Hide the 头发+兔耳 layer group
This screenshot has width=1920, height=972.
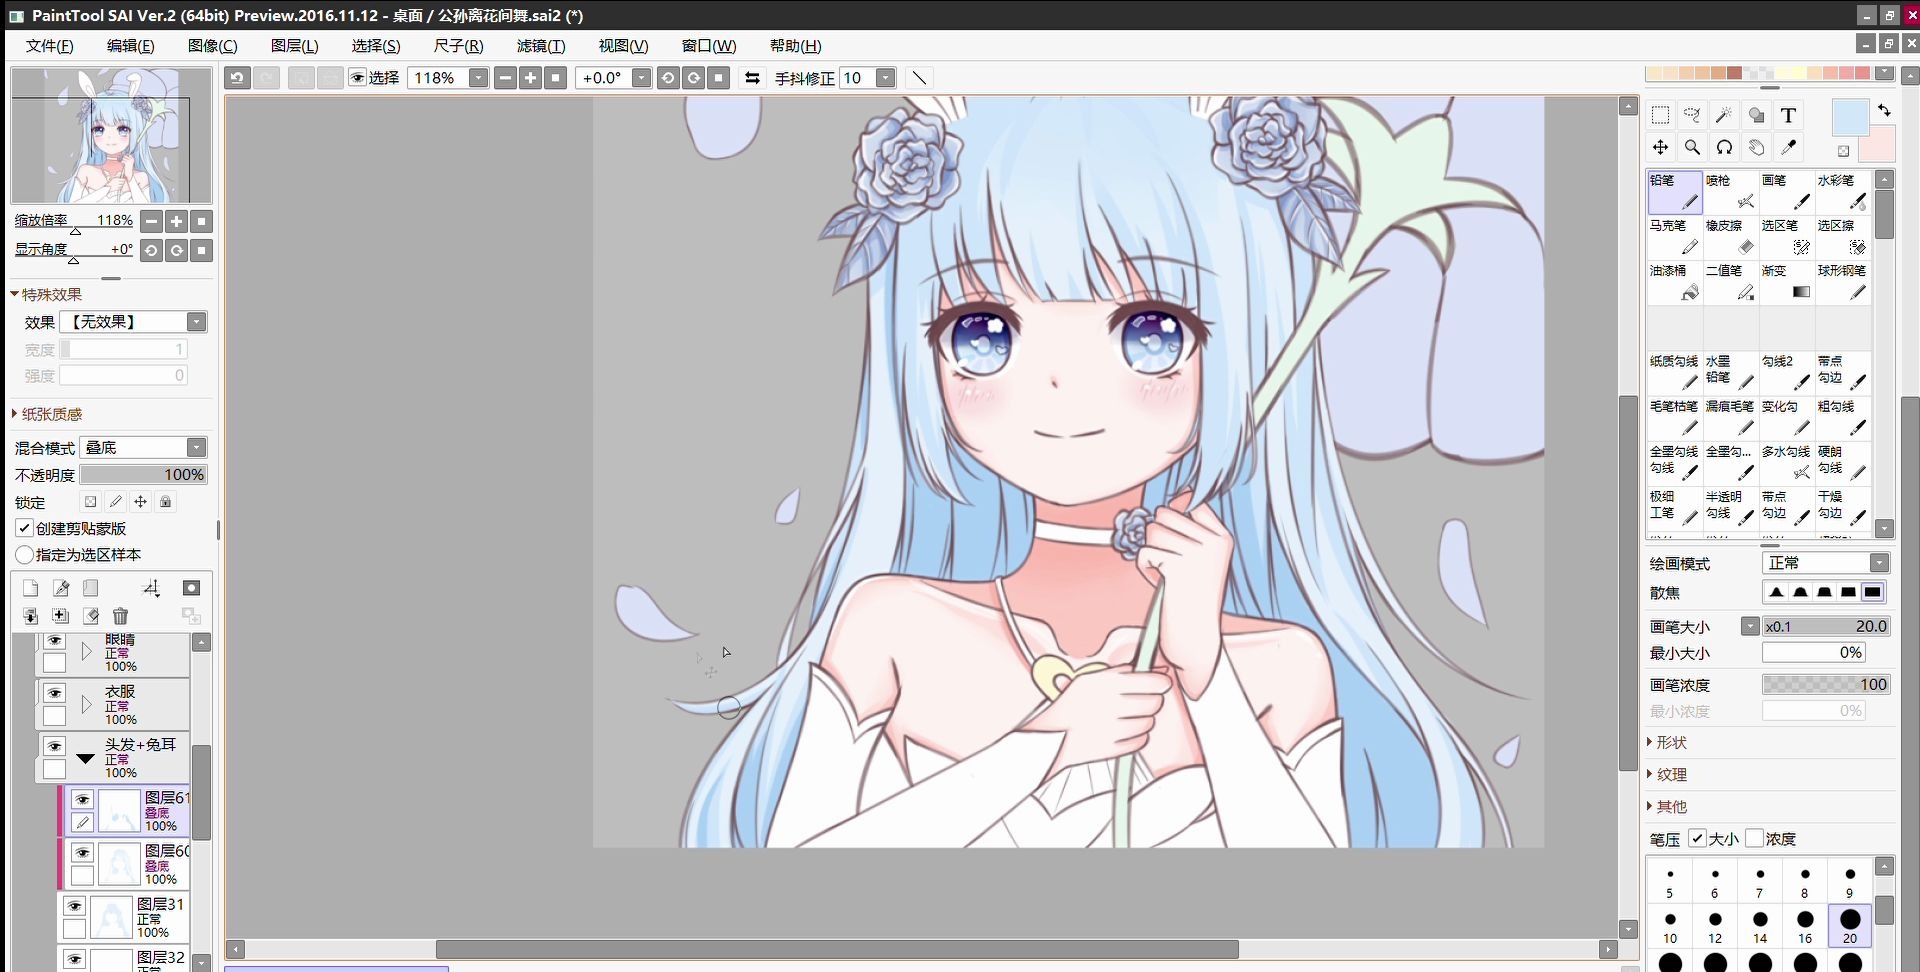[x=55, y=746]
